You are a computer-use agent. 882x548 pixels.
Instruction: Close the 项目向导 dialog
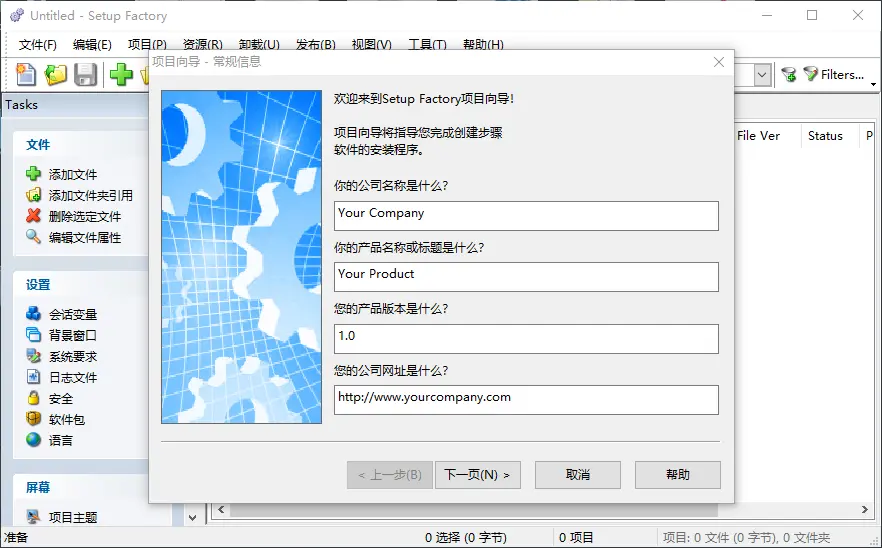(x=719, y=62)
